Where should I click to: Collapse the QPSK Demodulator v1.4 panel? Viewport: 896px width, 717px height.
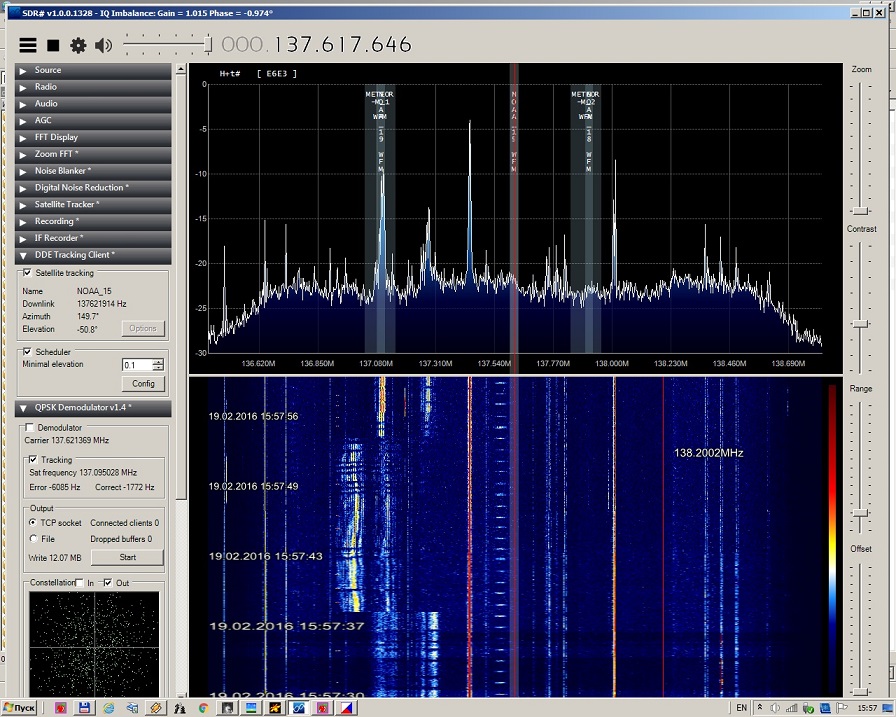pyautogui.click(x=93, y=407)
